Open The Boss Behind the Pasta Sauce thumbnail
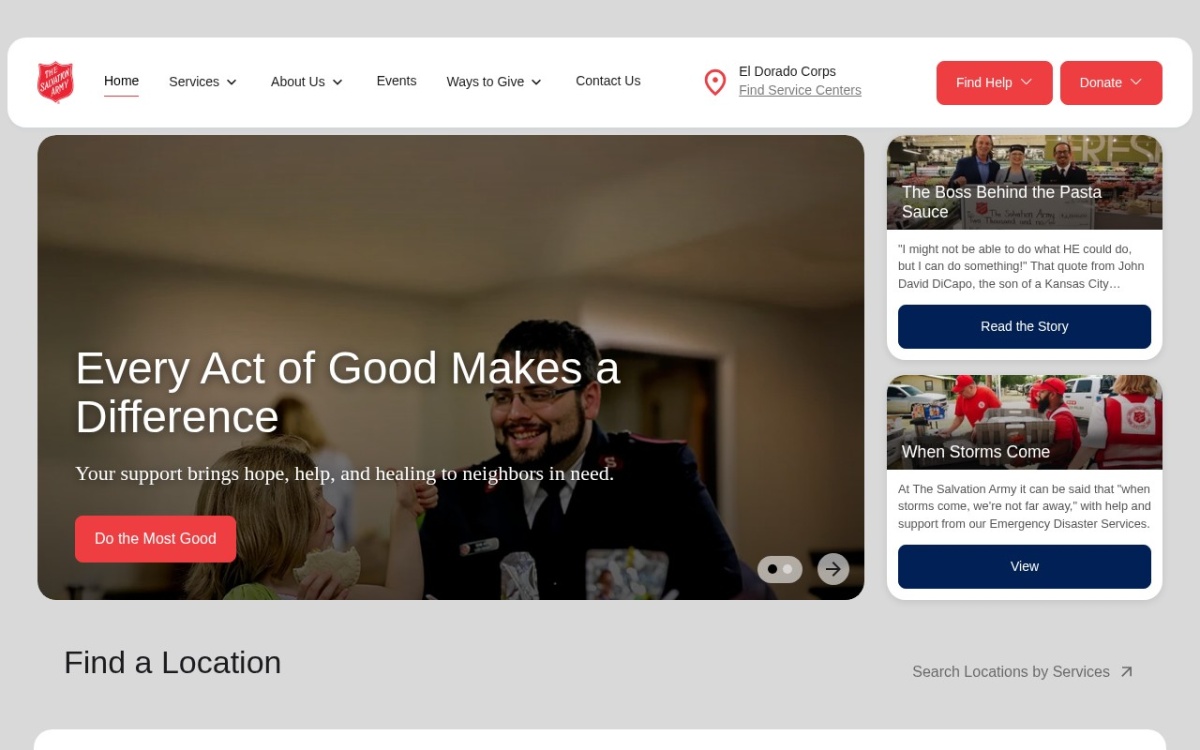The width and height of the screenshot is (1200, 750). click(1024, 182)
